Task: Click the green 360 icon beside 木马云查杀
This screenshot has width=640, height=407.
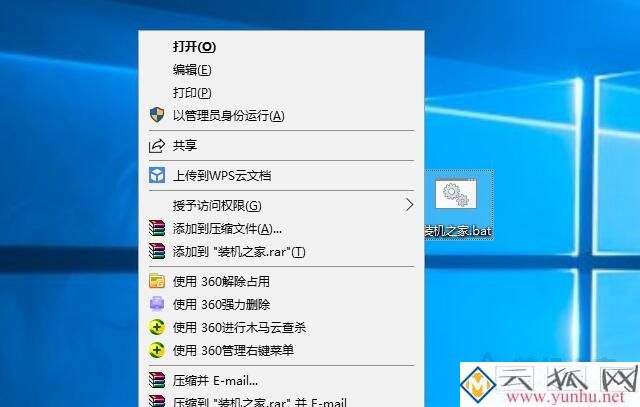Action: pos(157,327)
